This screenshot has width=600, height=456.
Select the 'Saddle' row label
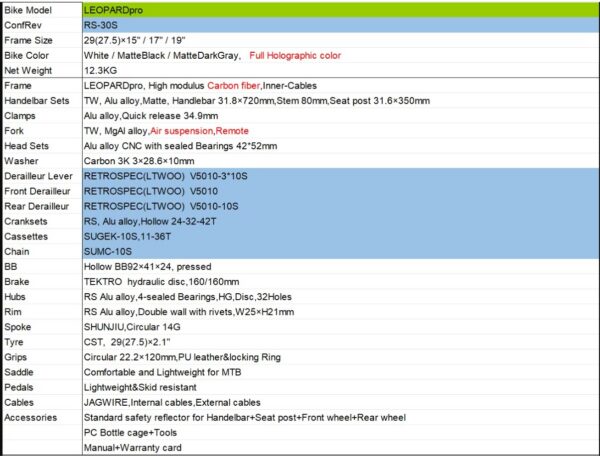[19, 372]
